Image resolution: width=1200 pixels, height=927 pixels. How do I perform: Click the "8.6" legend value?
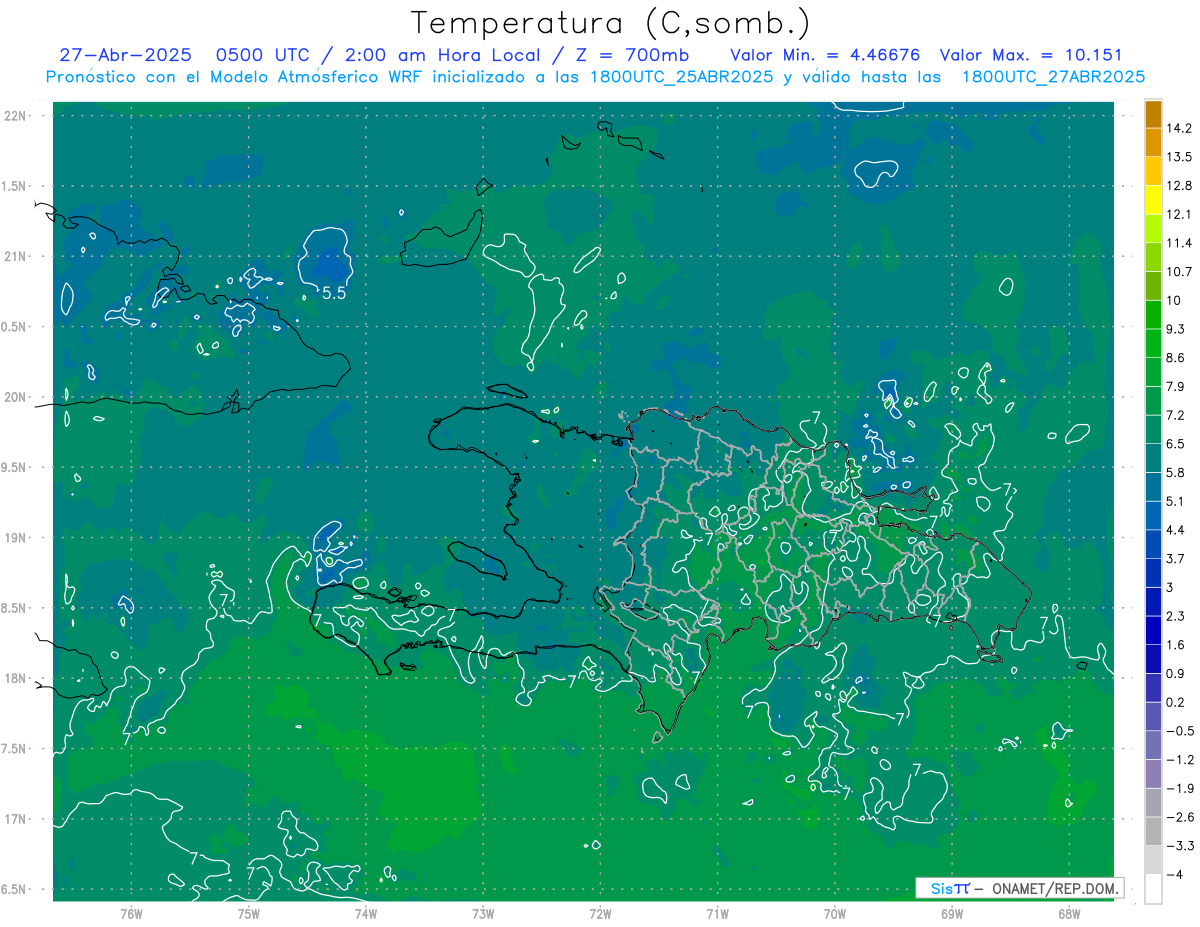coord(1176,358)
